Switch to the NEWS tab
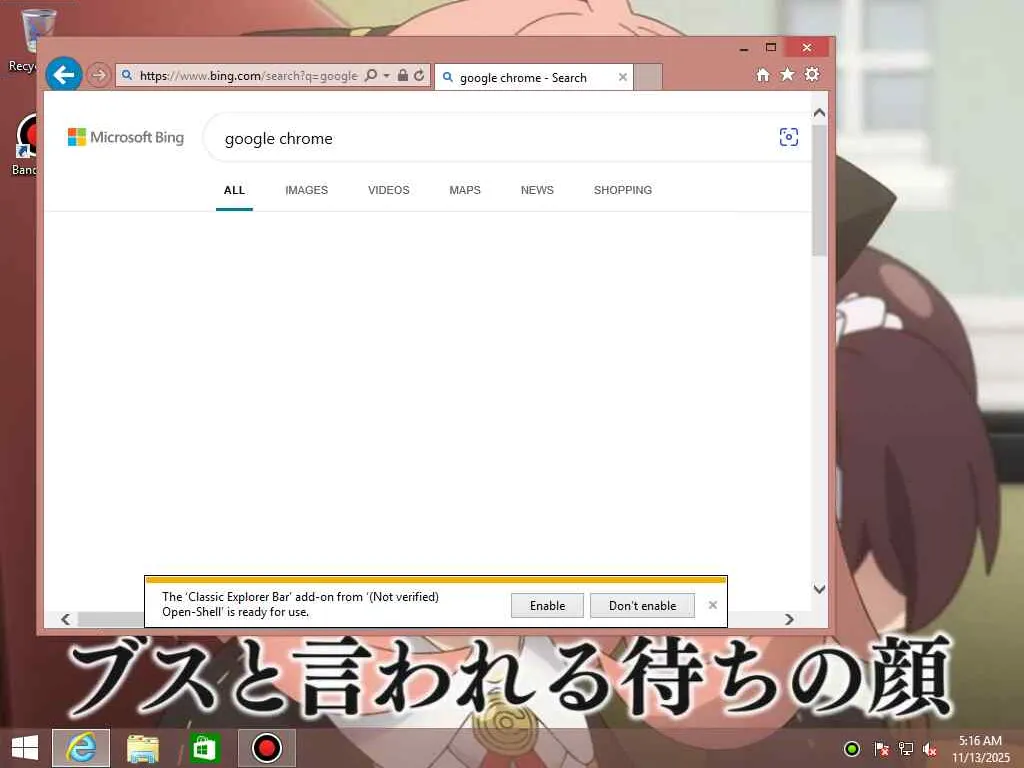Viewport: 1024px width, 768px height. (x=537, y=190)
